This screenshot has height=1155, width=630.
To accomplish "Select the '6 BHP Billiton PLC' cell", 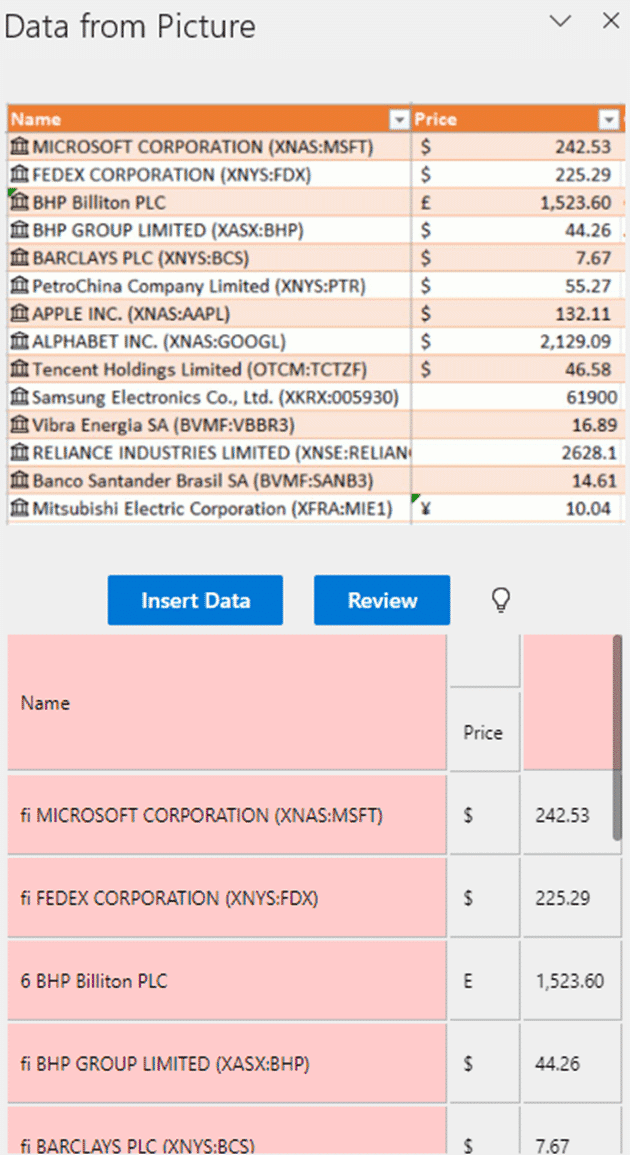I will (x=227, y=981).
